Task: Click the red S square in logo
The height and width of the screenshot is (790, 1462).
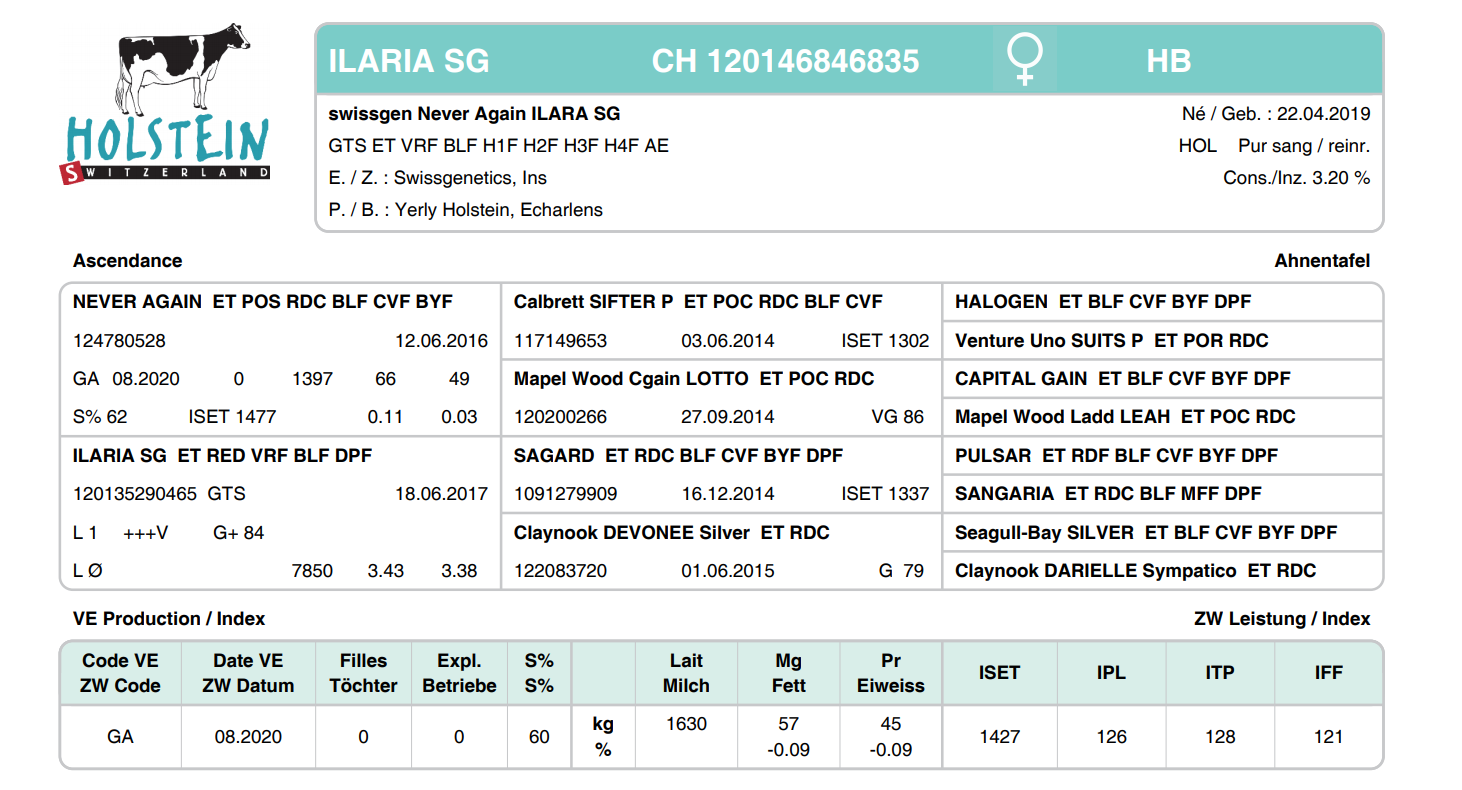Action: coord(72,173)
